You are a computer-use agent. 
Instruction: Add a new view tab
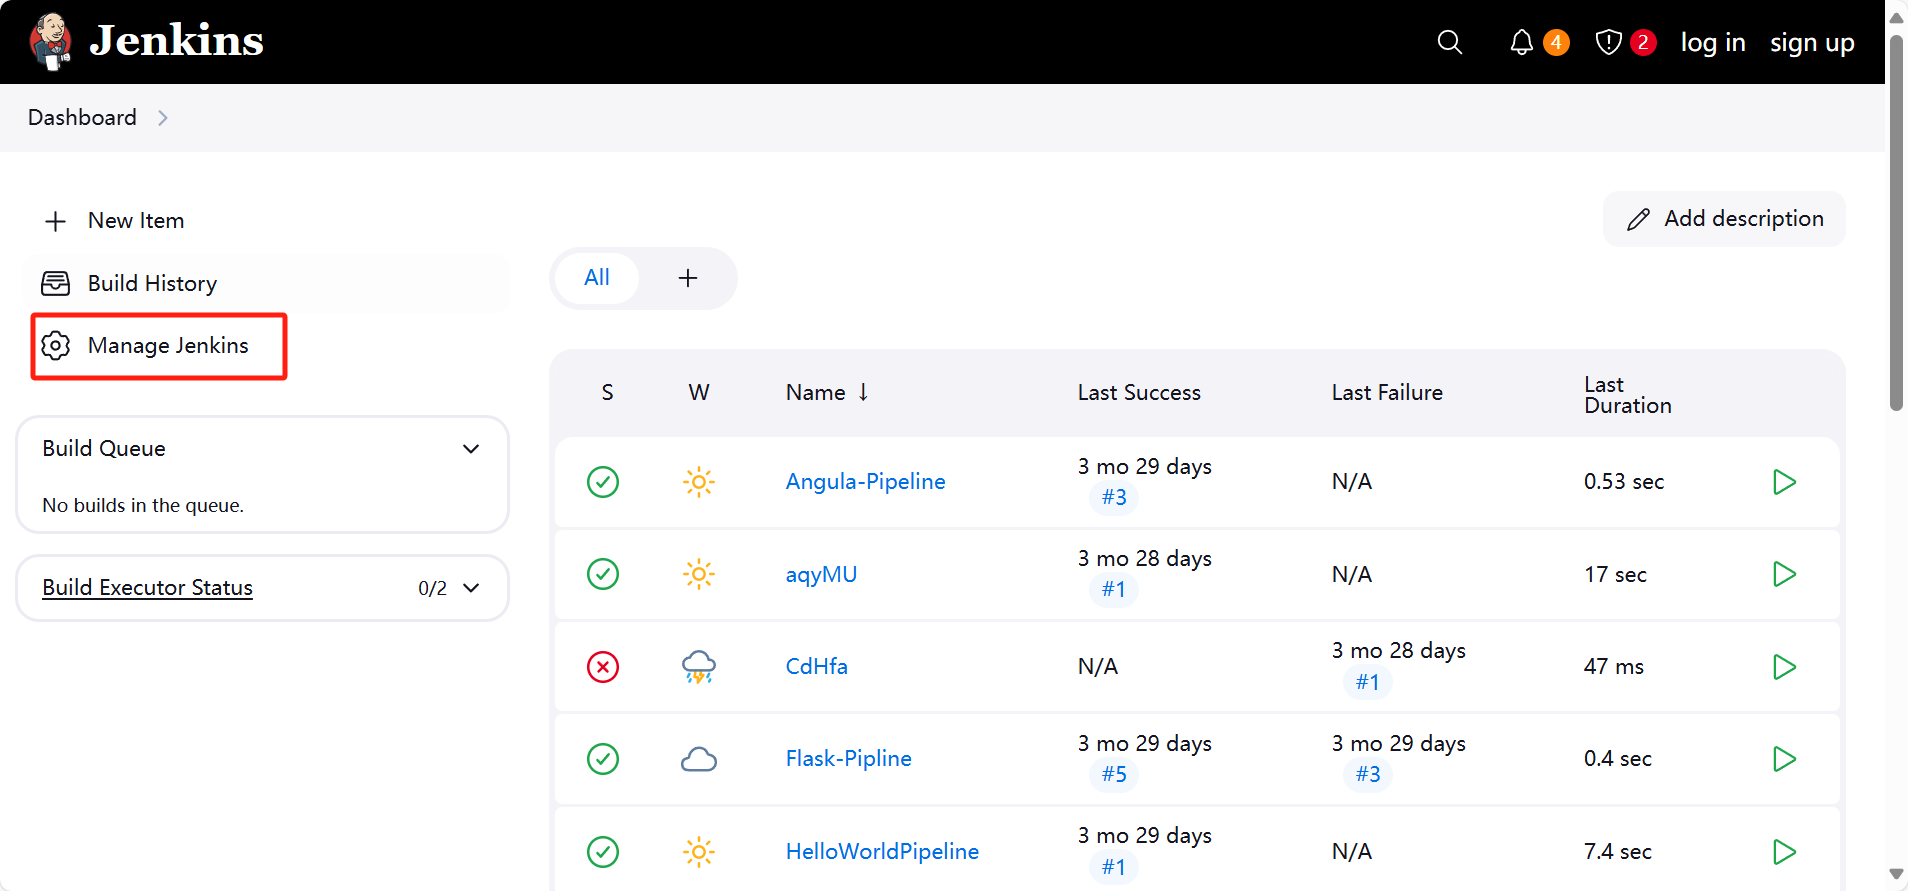click(688, 278)
